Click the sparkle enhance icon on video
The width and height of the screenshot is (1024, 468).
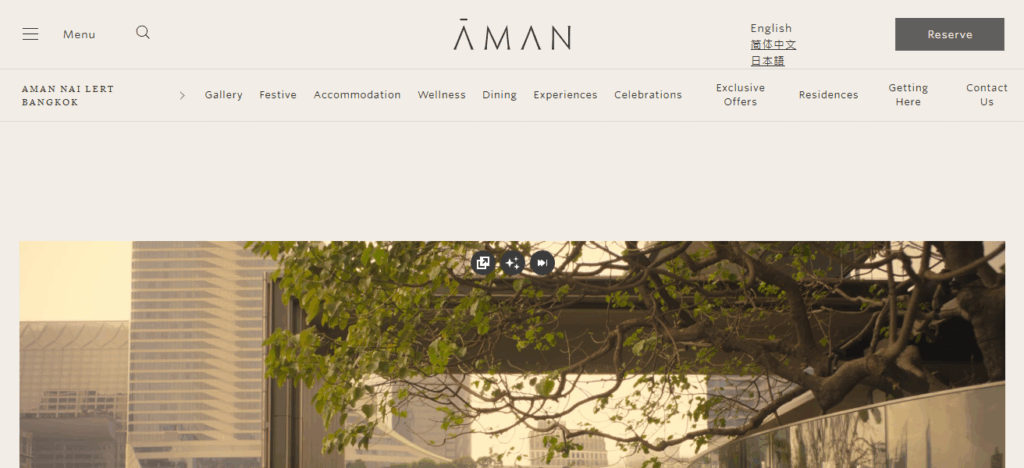point(513,263)
